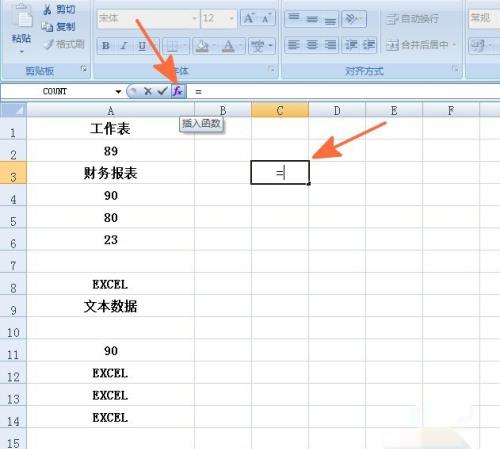Select column E header

pyautogui.click(x=394, y=110)
